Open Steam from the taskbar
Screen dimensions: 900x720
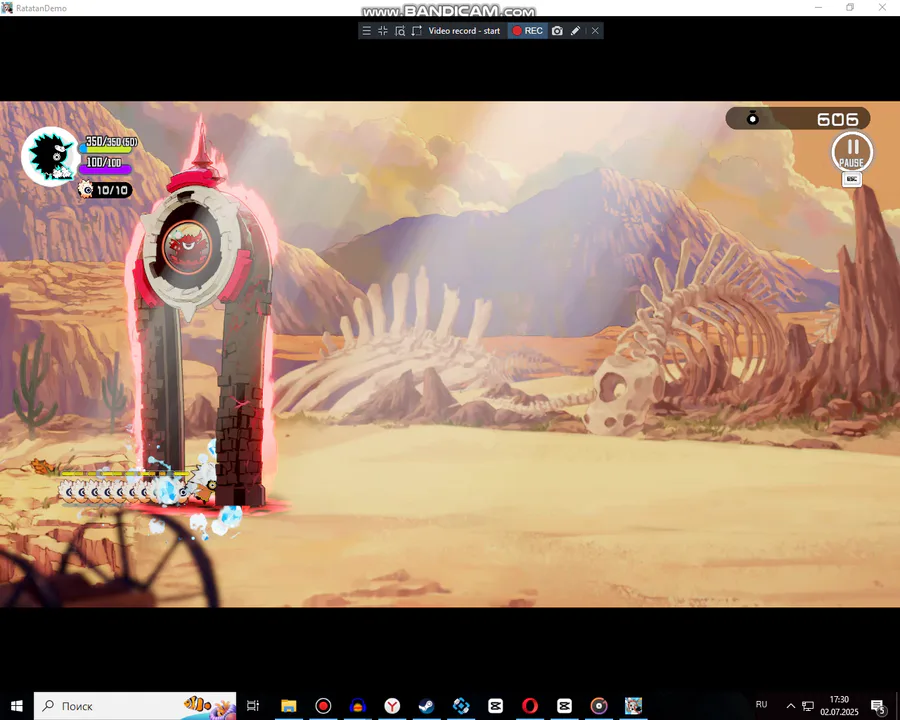[x=426, y=706]
